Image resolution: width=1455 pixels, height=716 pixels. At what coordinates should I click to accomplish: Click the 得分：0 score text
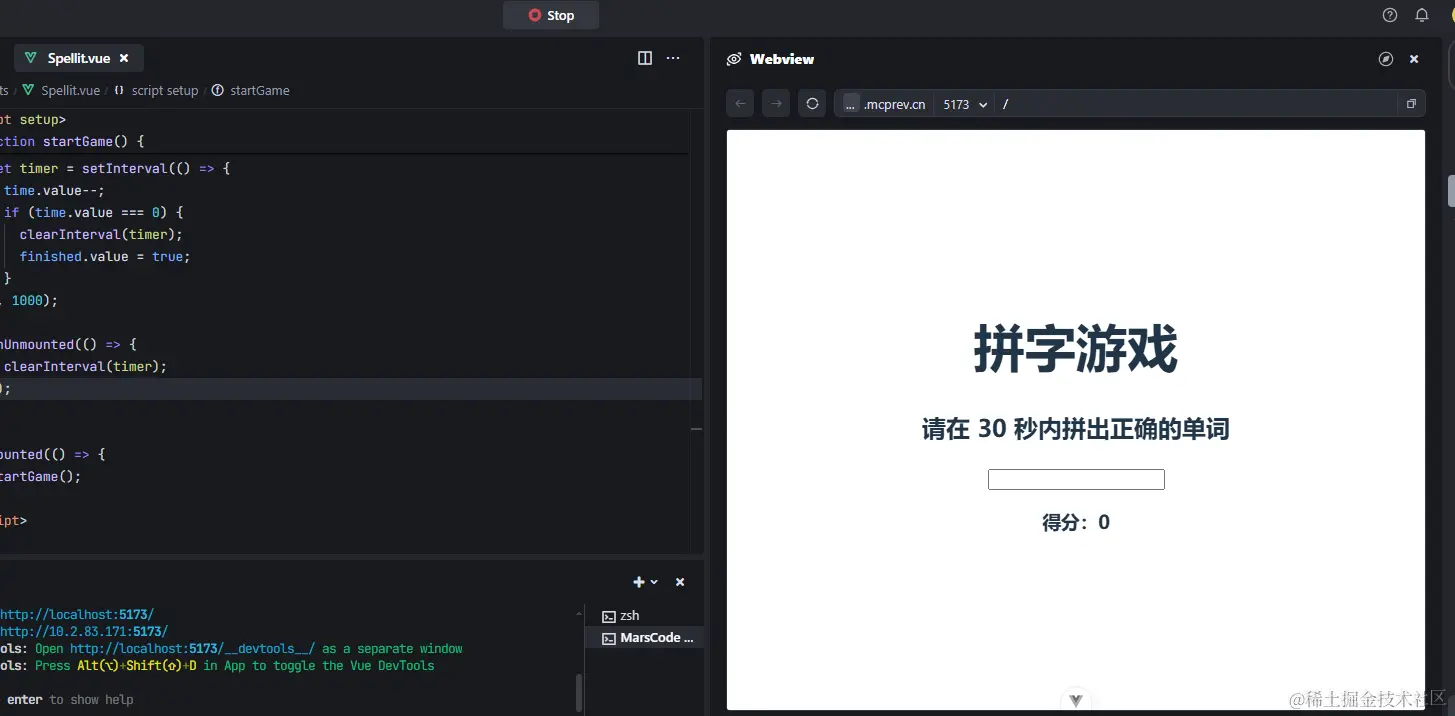pyautogui.click(x=1076, y=522)
